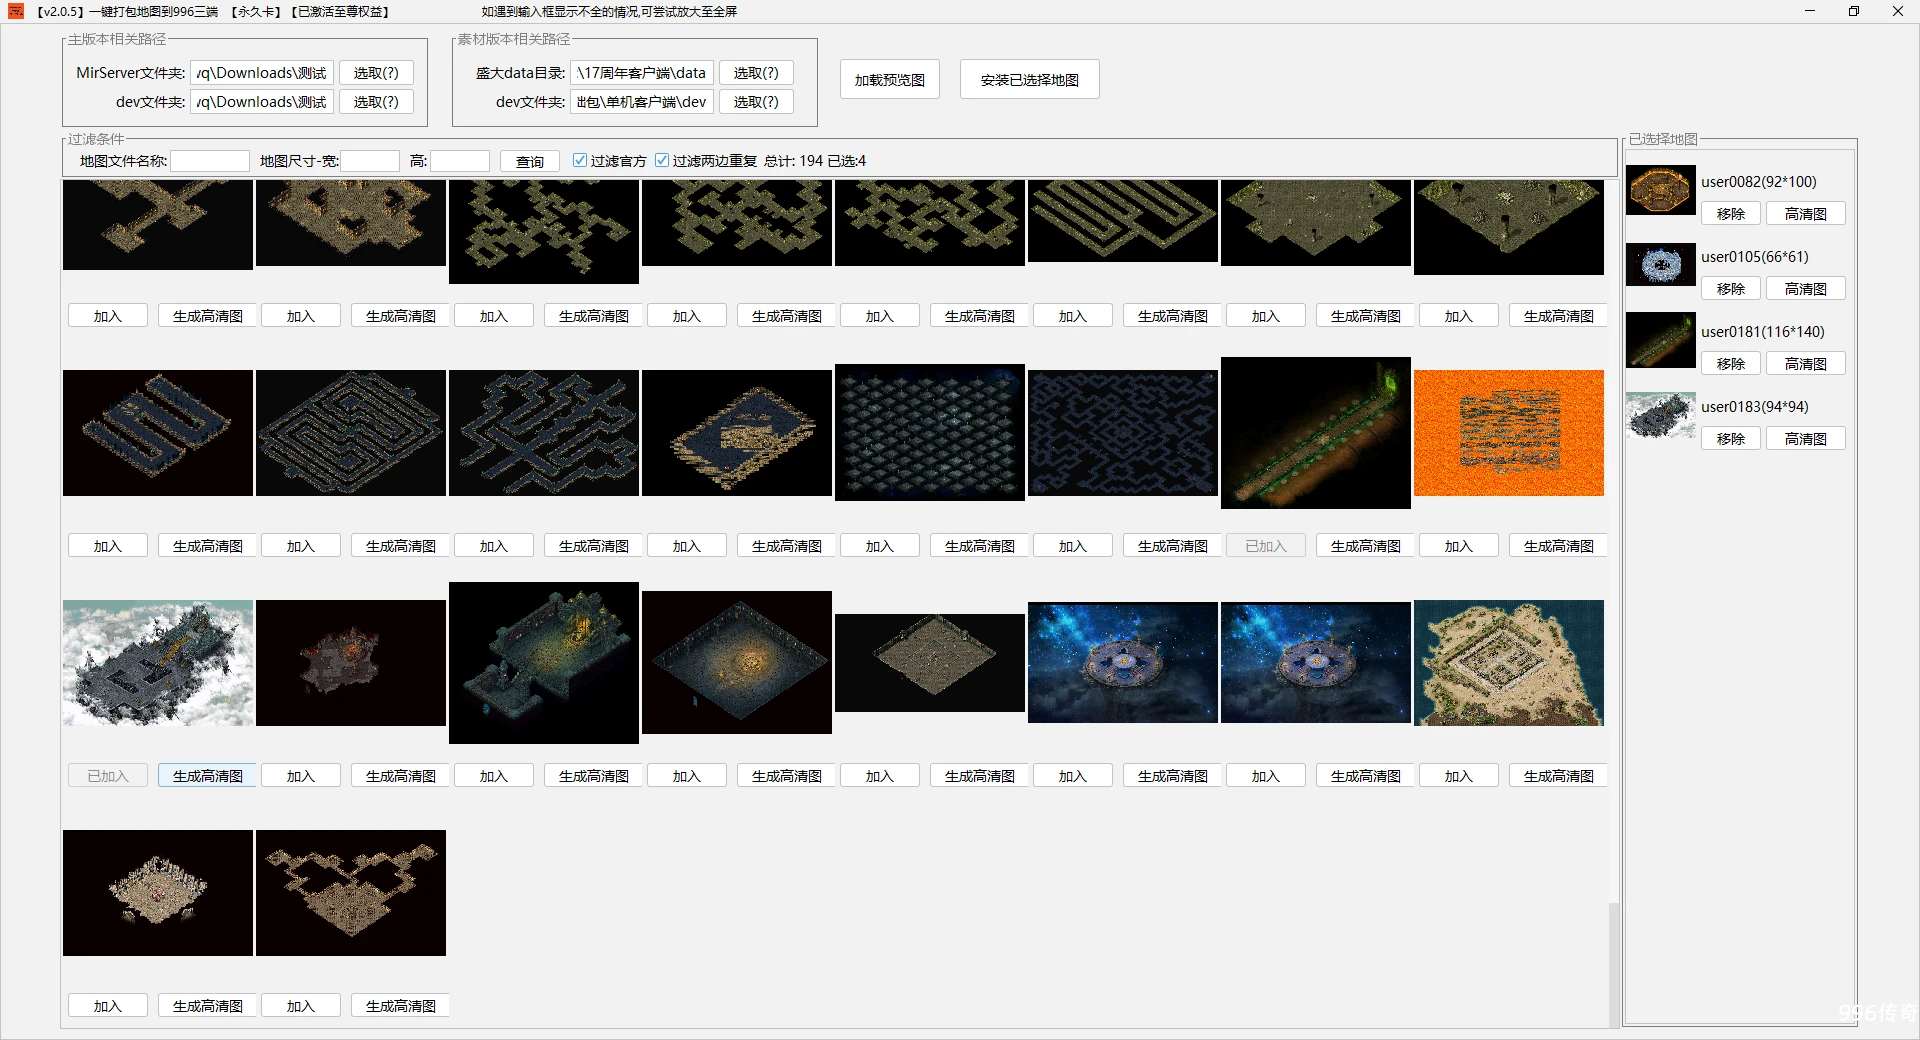Click 生成高清图 under the blue concentric maze
This screenshot has width=1920, height=1040.
[x=400, y=546]
